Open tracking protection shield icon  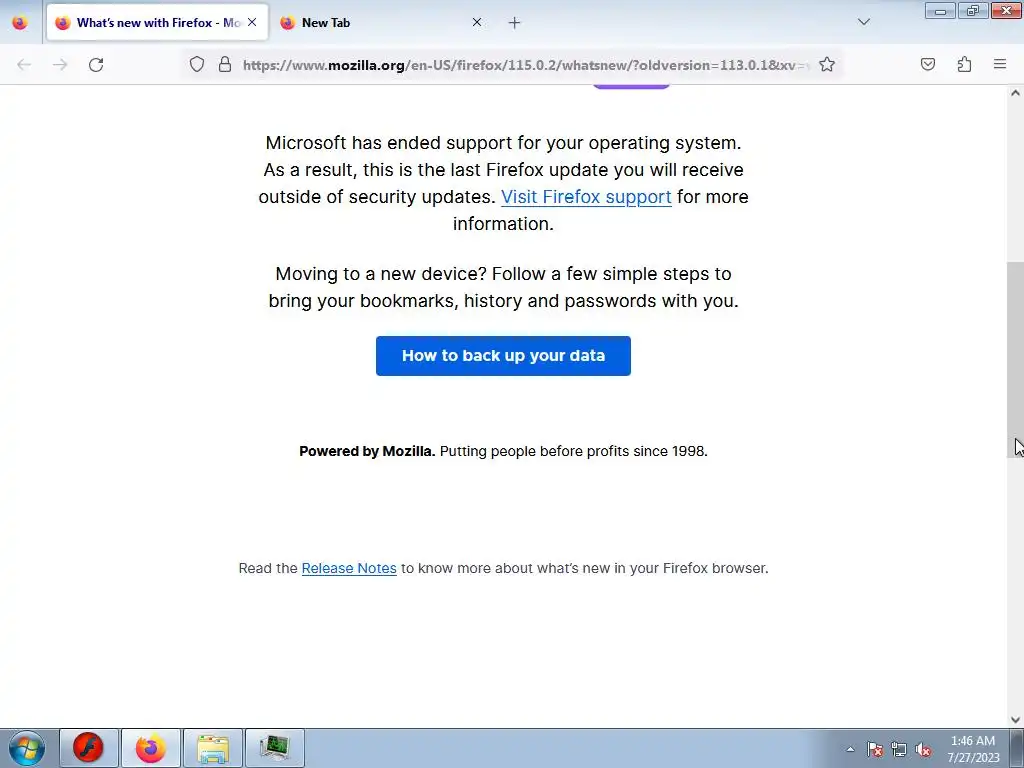pyautogui.click(x=197, y=65)
